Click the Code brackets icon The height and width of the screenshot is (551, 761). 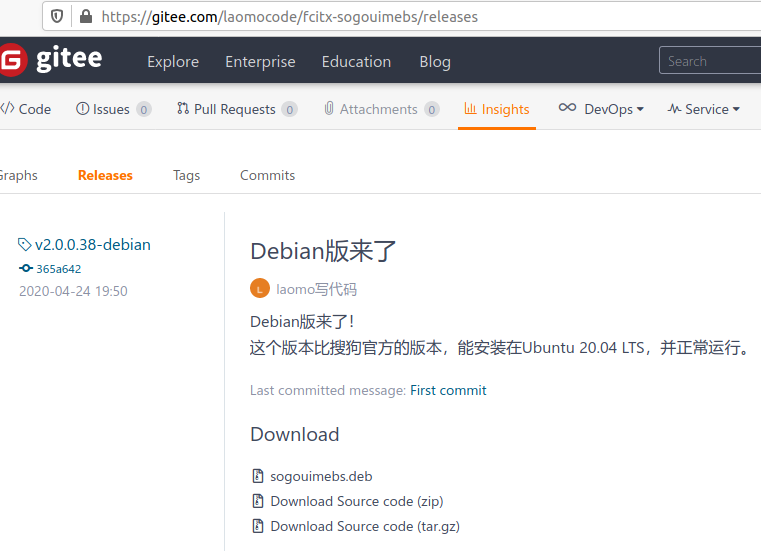(x=7, y=108)
